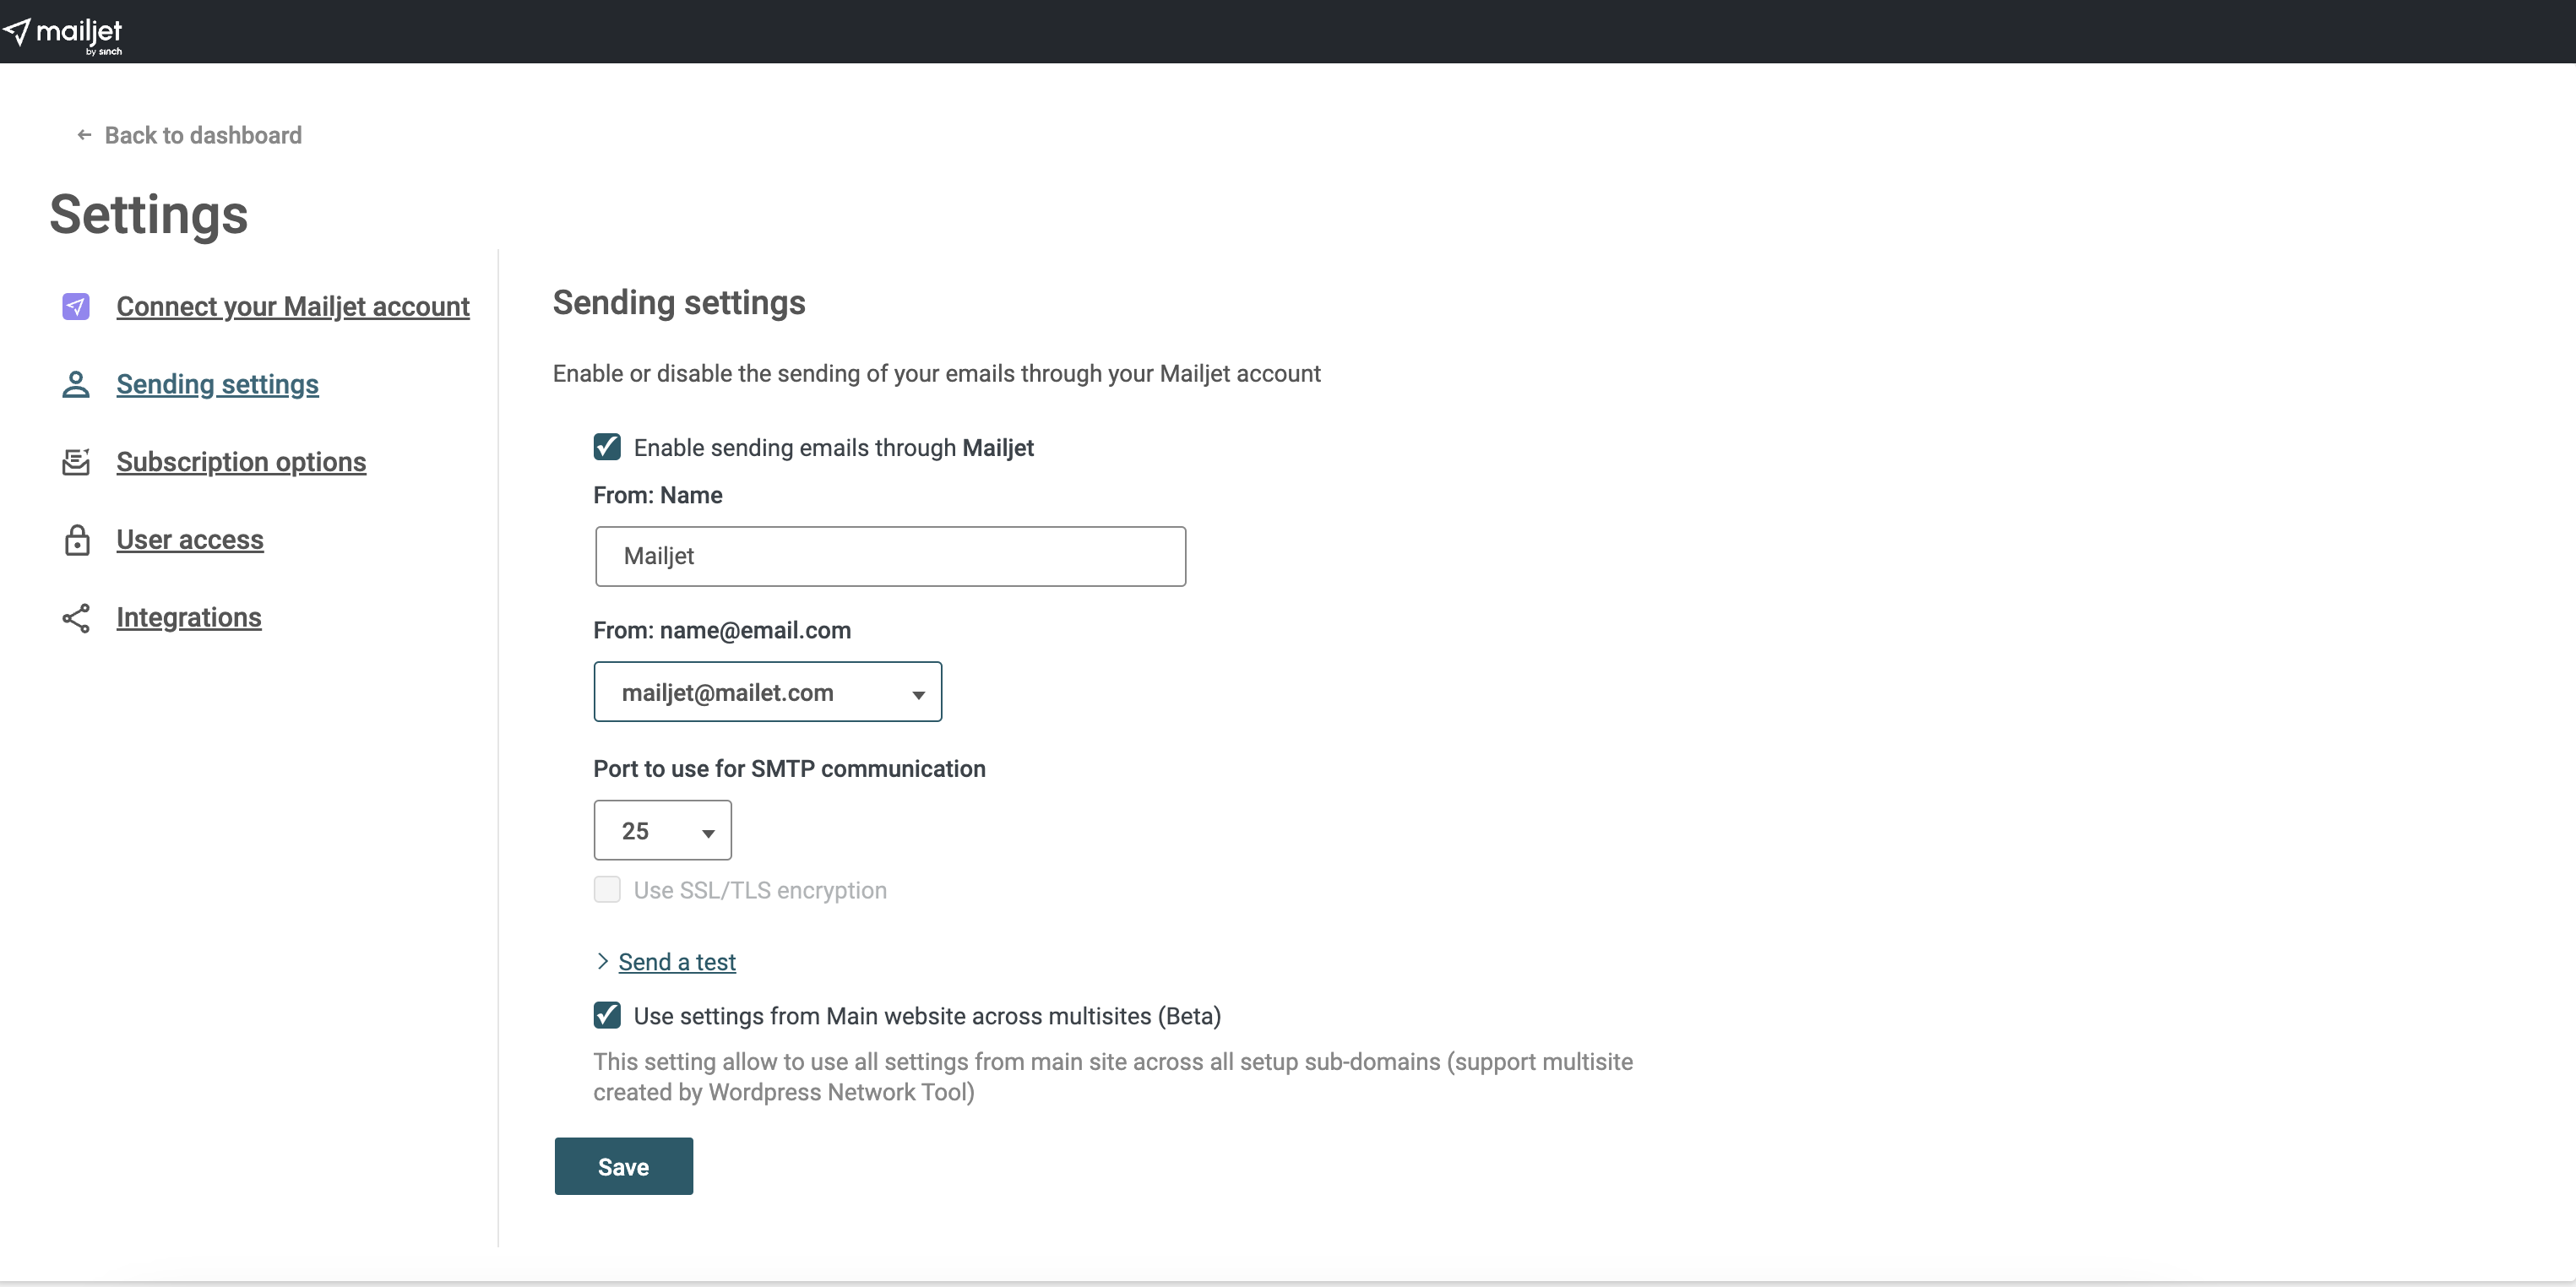This screenshot has width=2576, height=1287.
Task: Click the padlock User access icon
Action: pyautogui.click(x=76, y=540)
